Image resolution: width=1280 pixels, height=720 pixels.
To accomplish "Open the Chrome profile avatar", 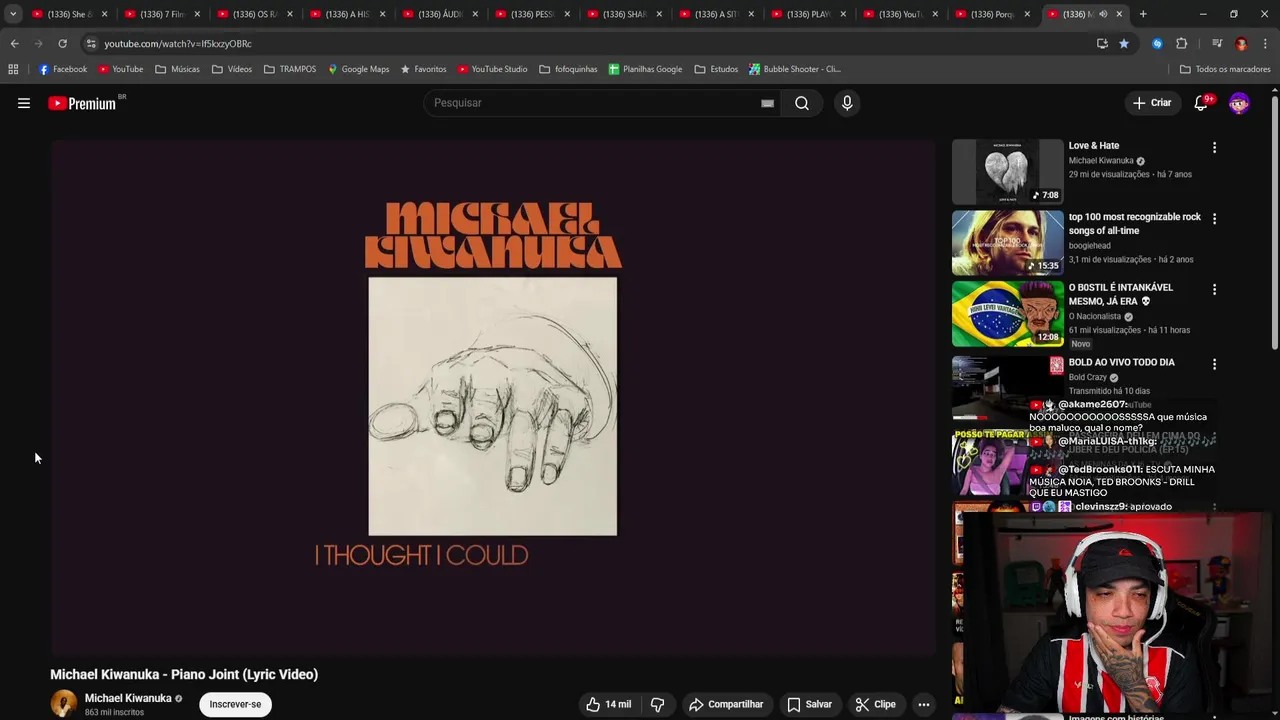I will (1241, 43).
